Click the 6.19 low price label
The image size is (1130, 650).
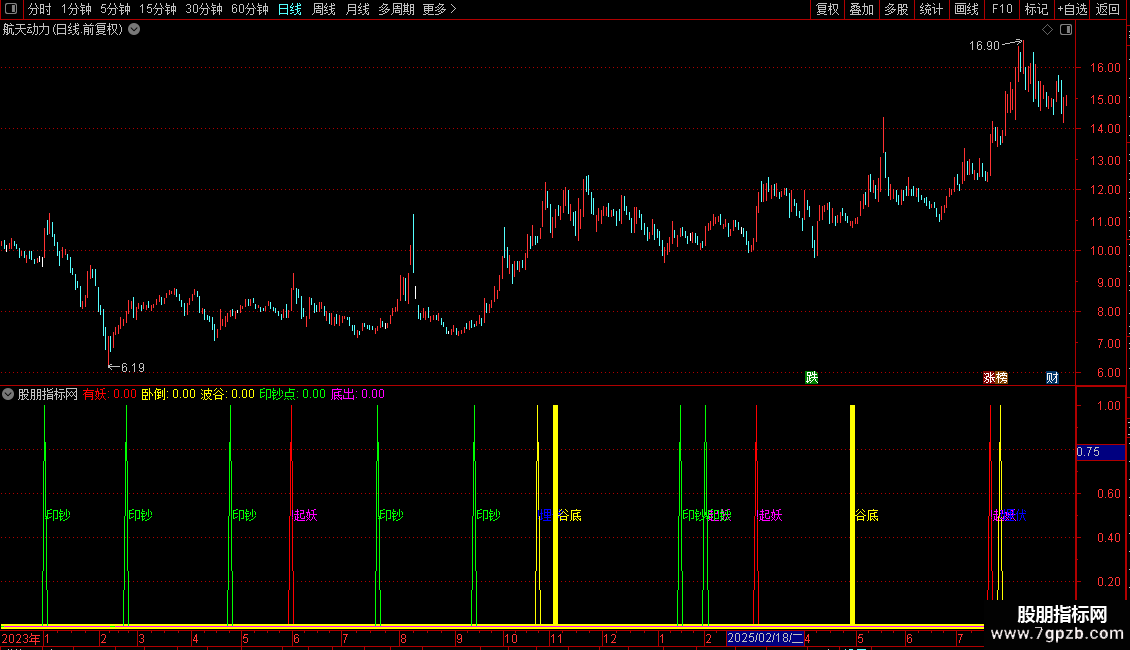(x=133, y=368)
